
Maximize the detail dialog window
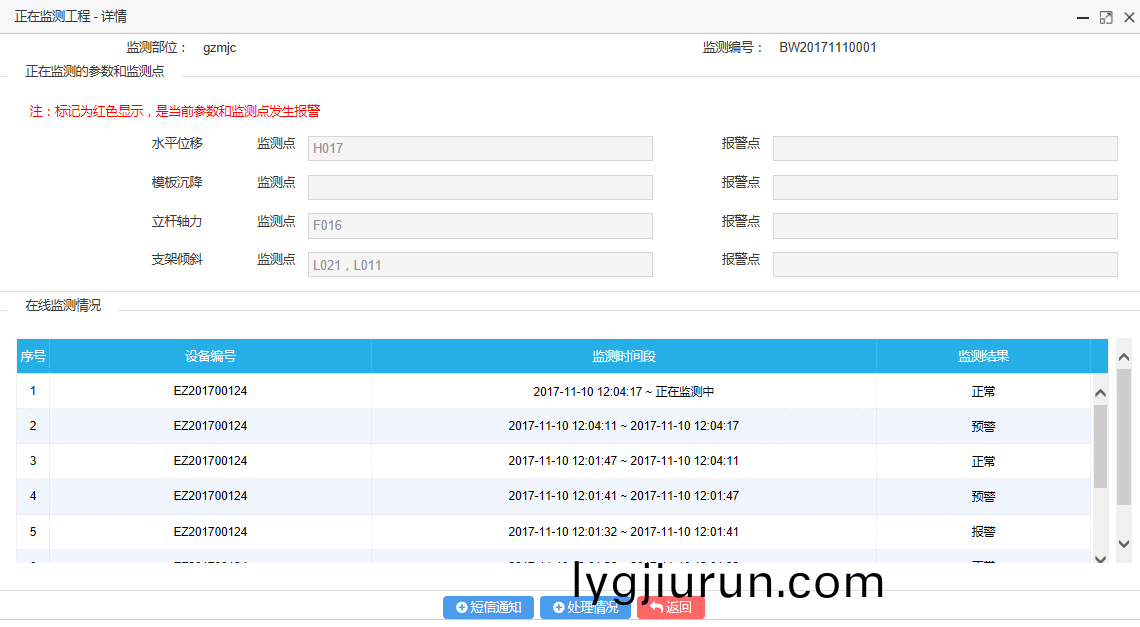[1106, 17]
